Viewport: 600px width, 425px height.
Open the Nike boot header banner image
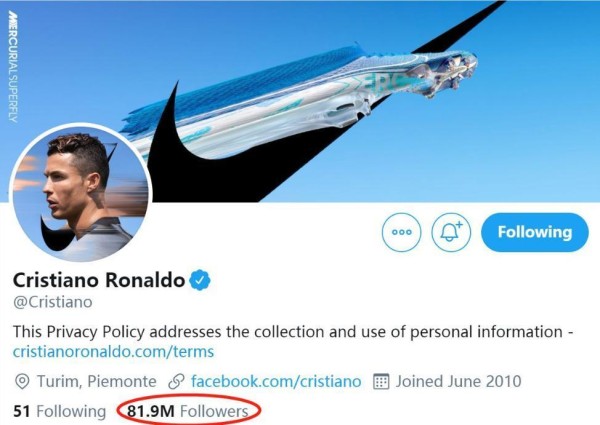point(300,101)
